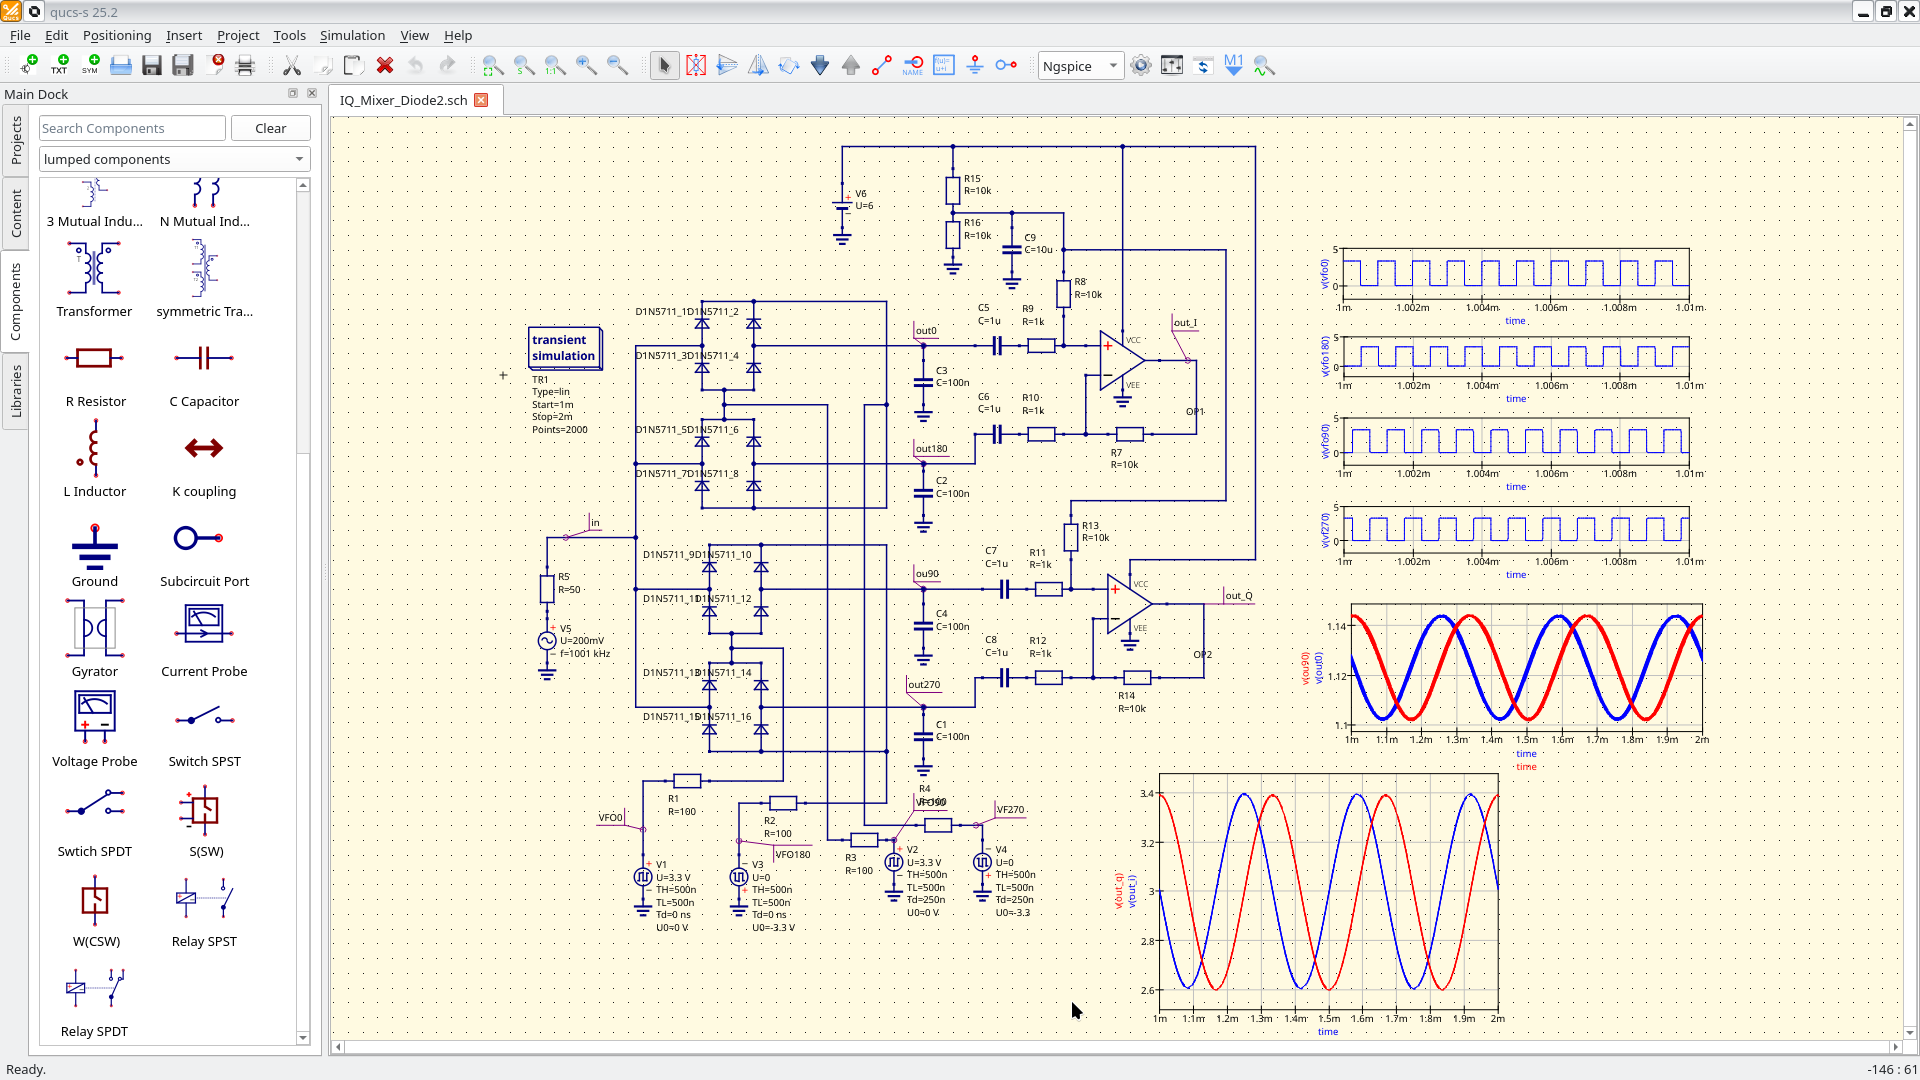This screenshot has height=1080, width=1920.
Task: Select the Wire drawing tool
Action: [882, 66]
